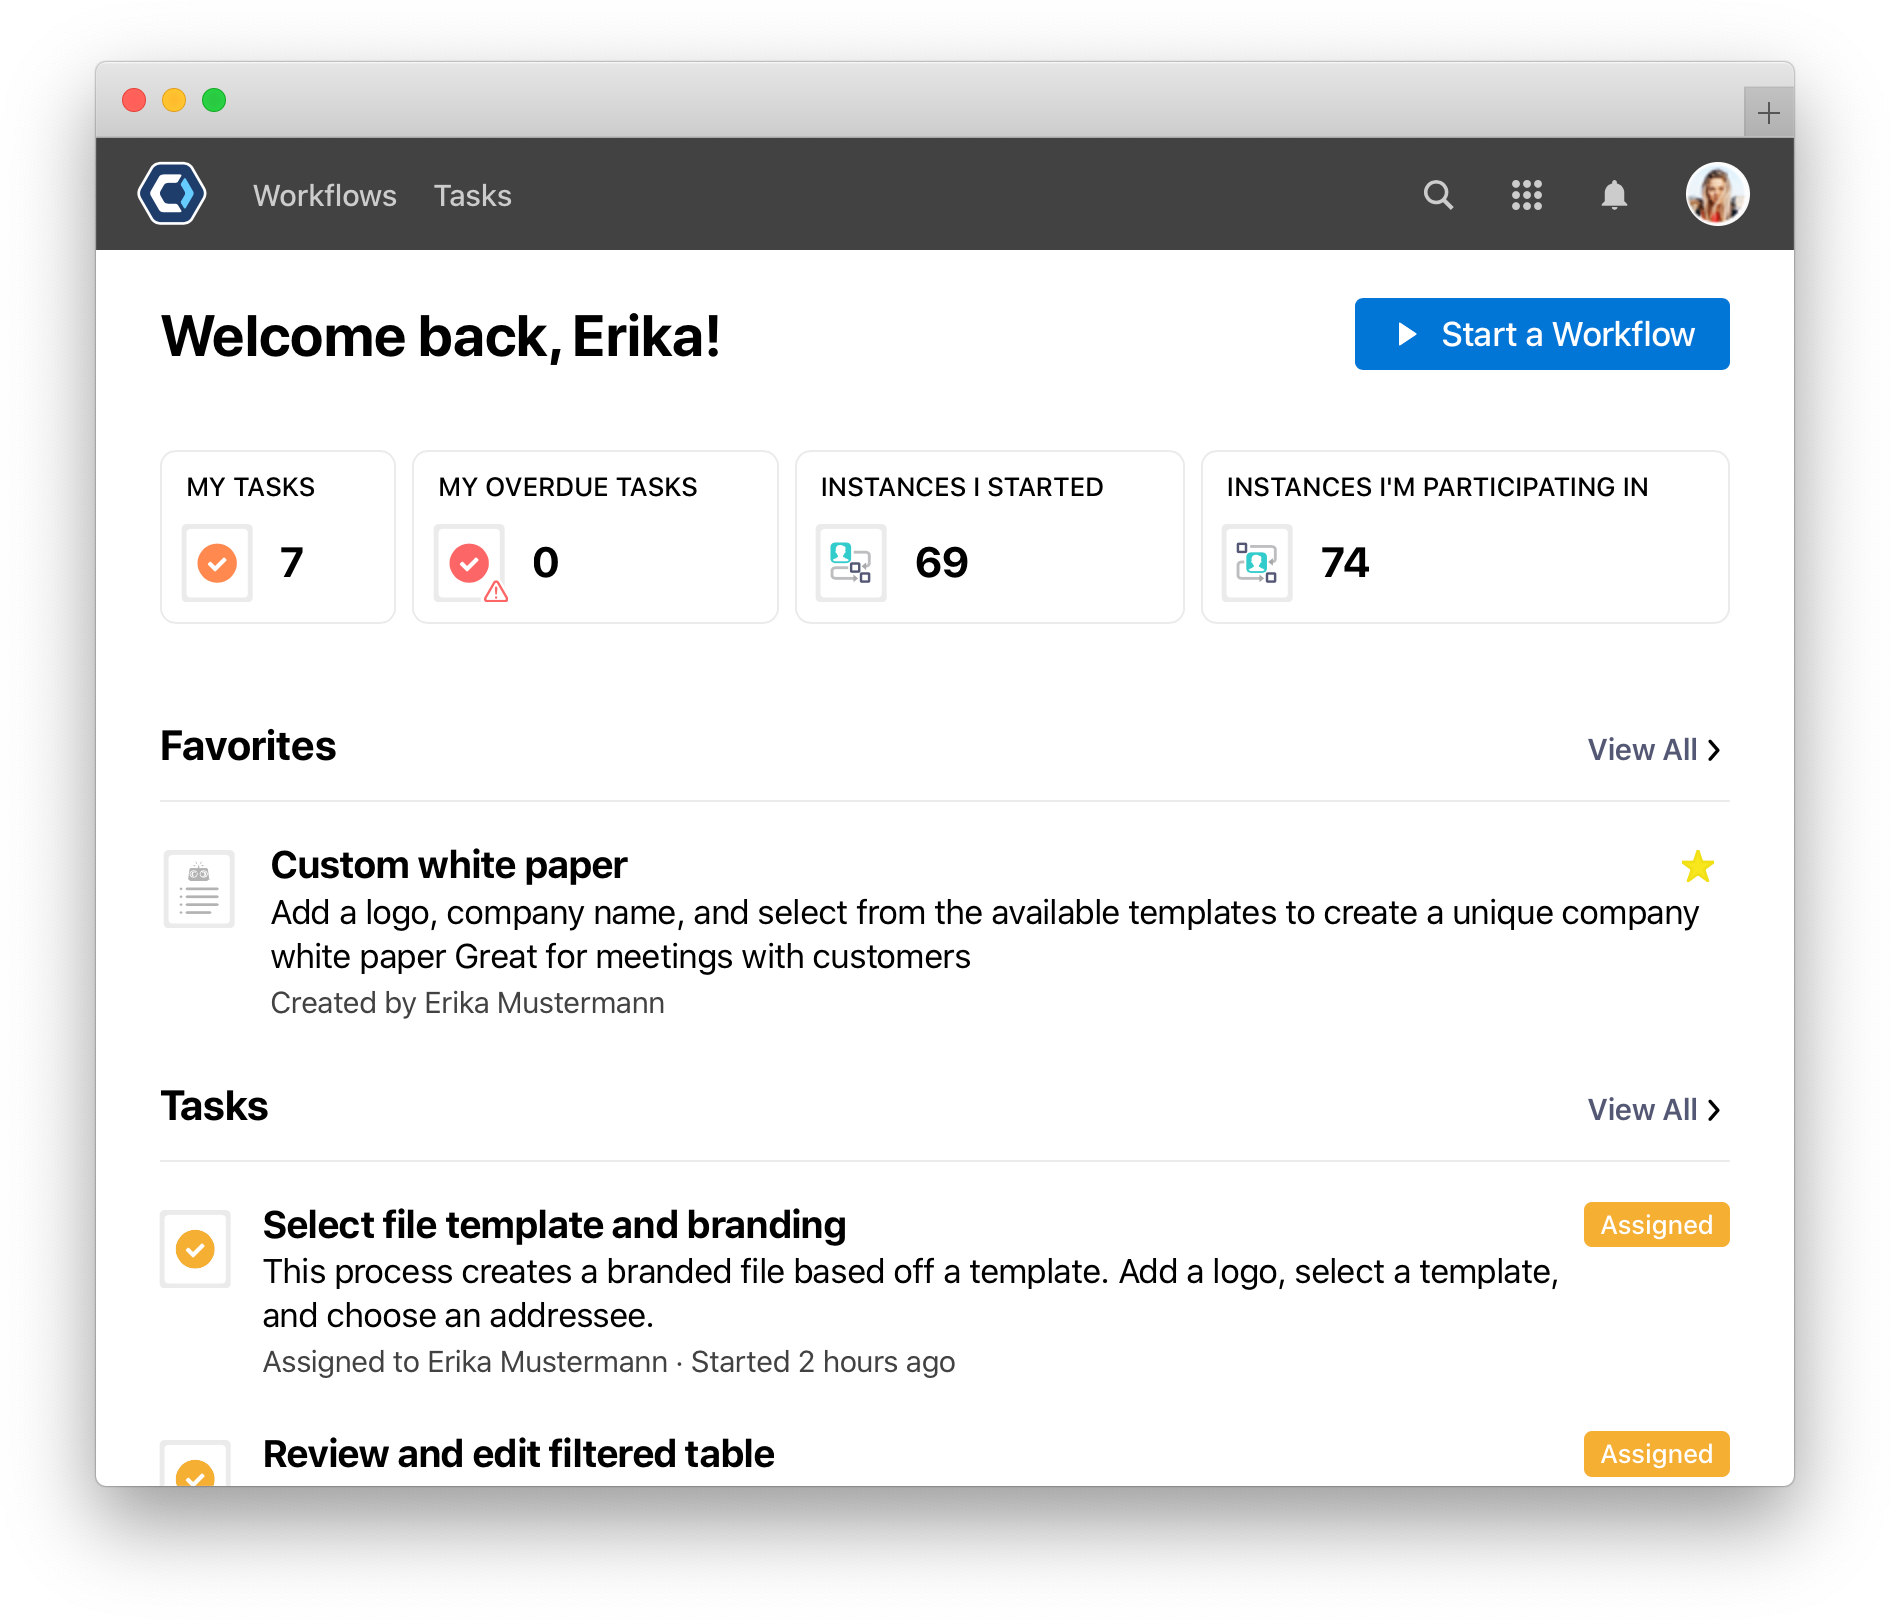Click the number 7 tasks count
The image size is (1890, 1620).
[291, 562]
